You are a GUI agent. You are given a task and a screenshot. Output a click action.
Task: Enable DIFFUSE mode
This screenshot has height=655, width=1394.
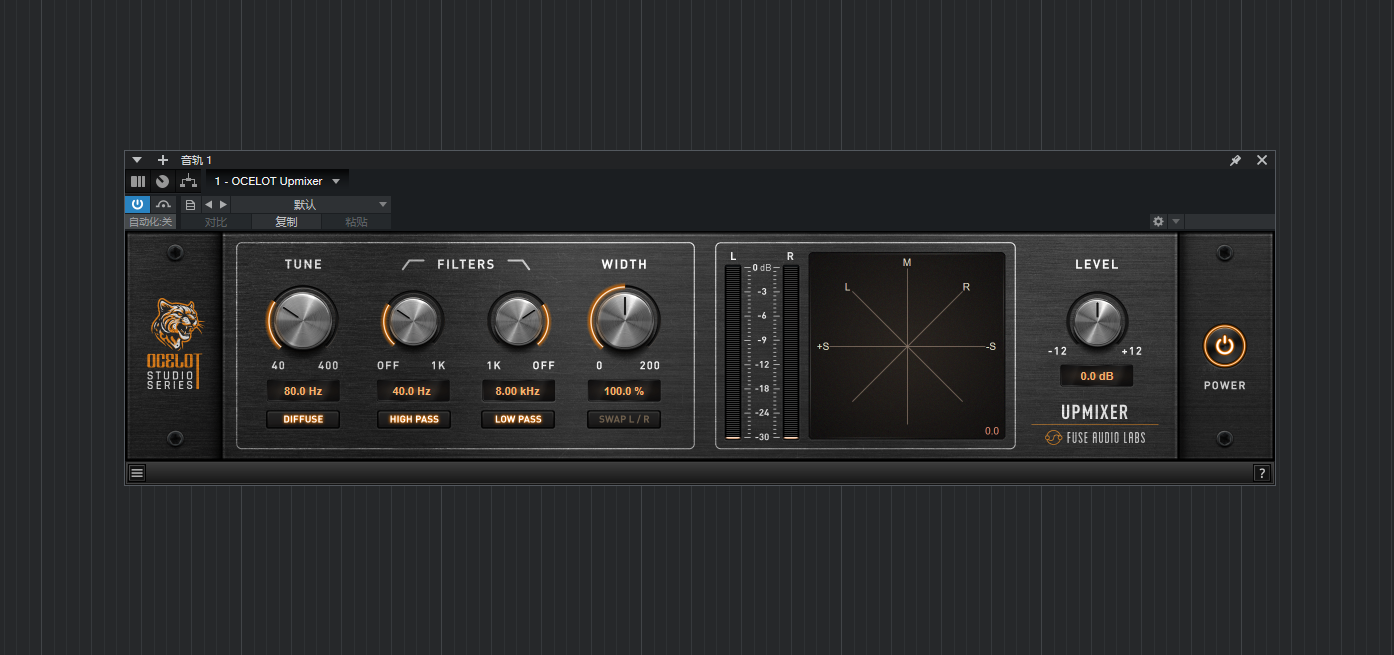303,419
